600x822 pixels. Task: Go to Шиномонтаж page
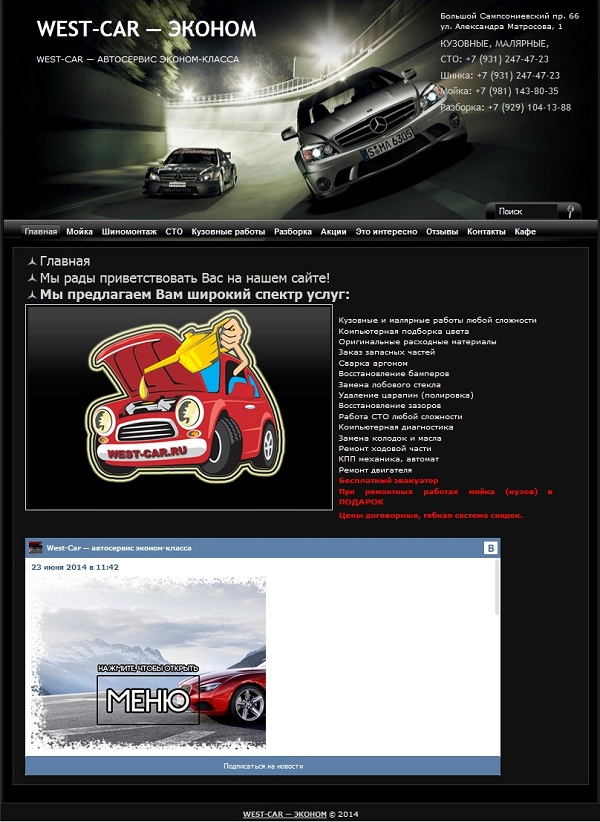pyautogui.click(x=129, y=231)
